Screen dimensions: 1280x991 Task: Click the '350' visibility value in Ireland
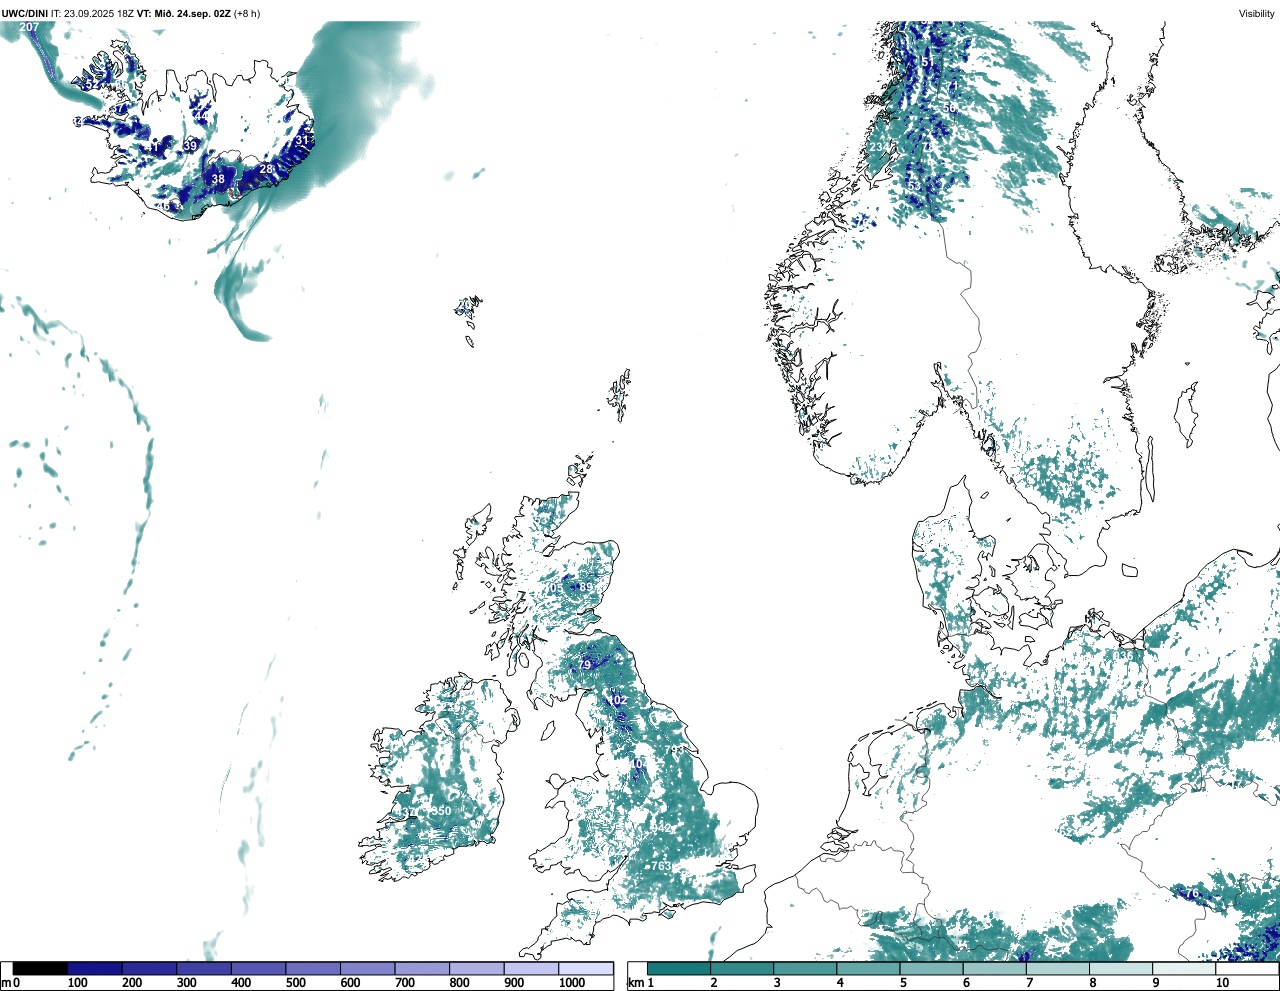tap(441, 811)
